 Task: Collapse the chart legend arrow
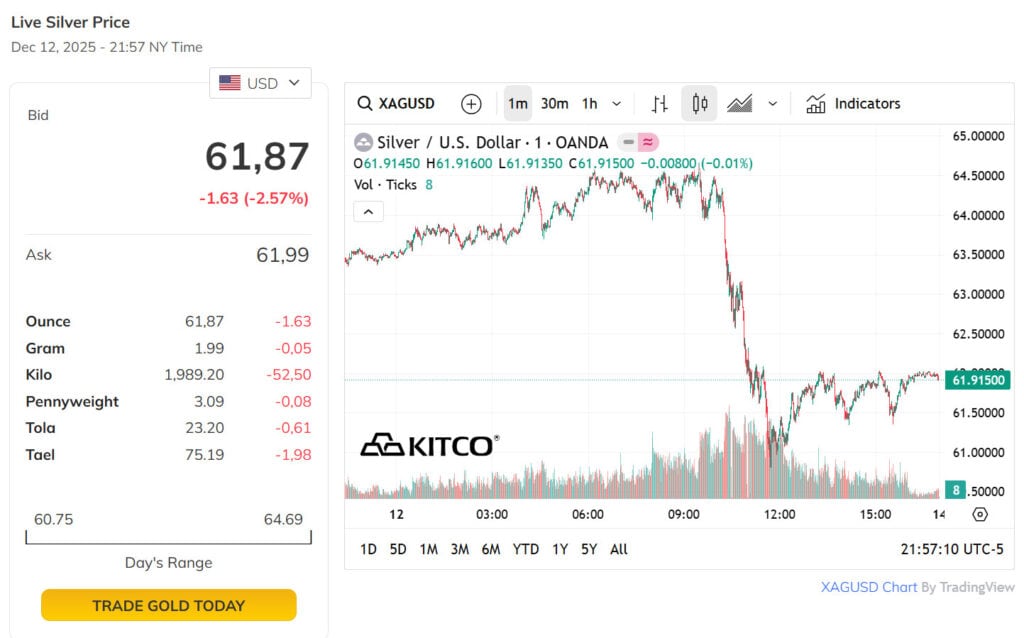[369, 211]
